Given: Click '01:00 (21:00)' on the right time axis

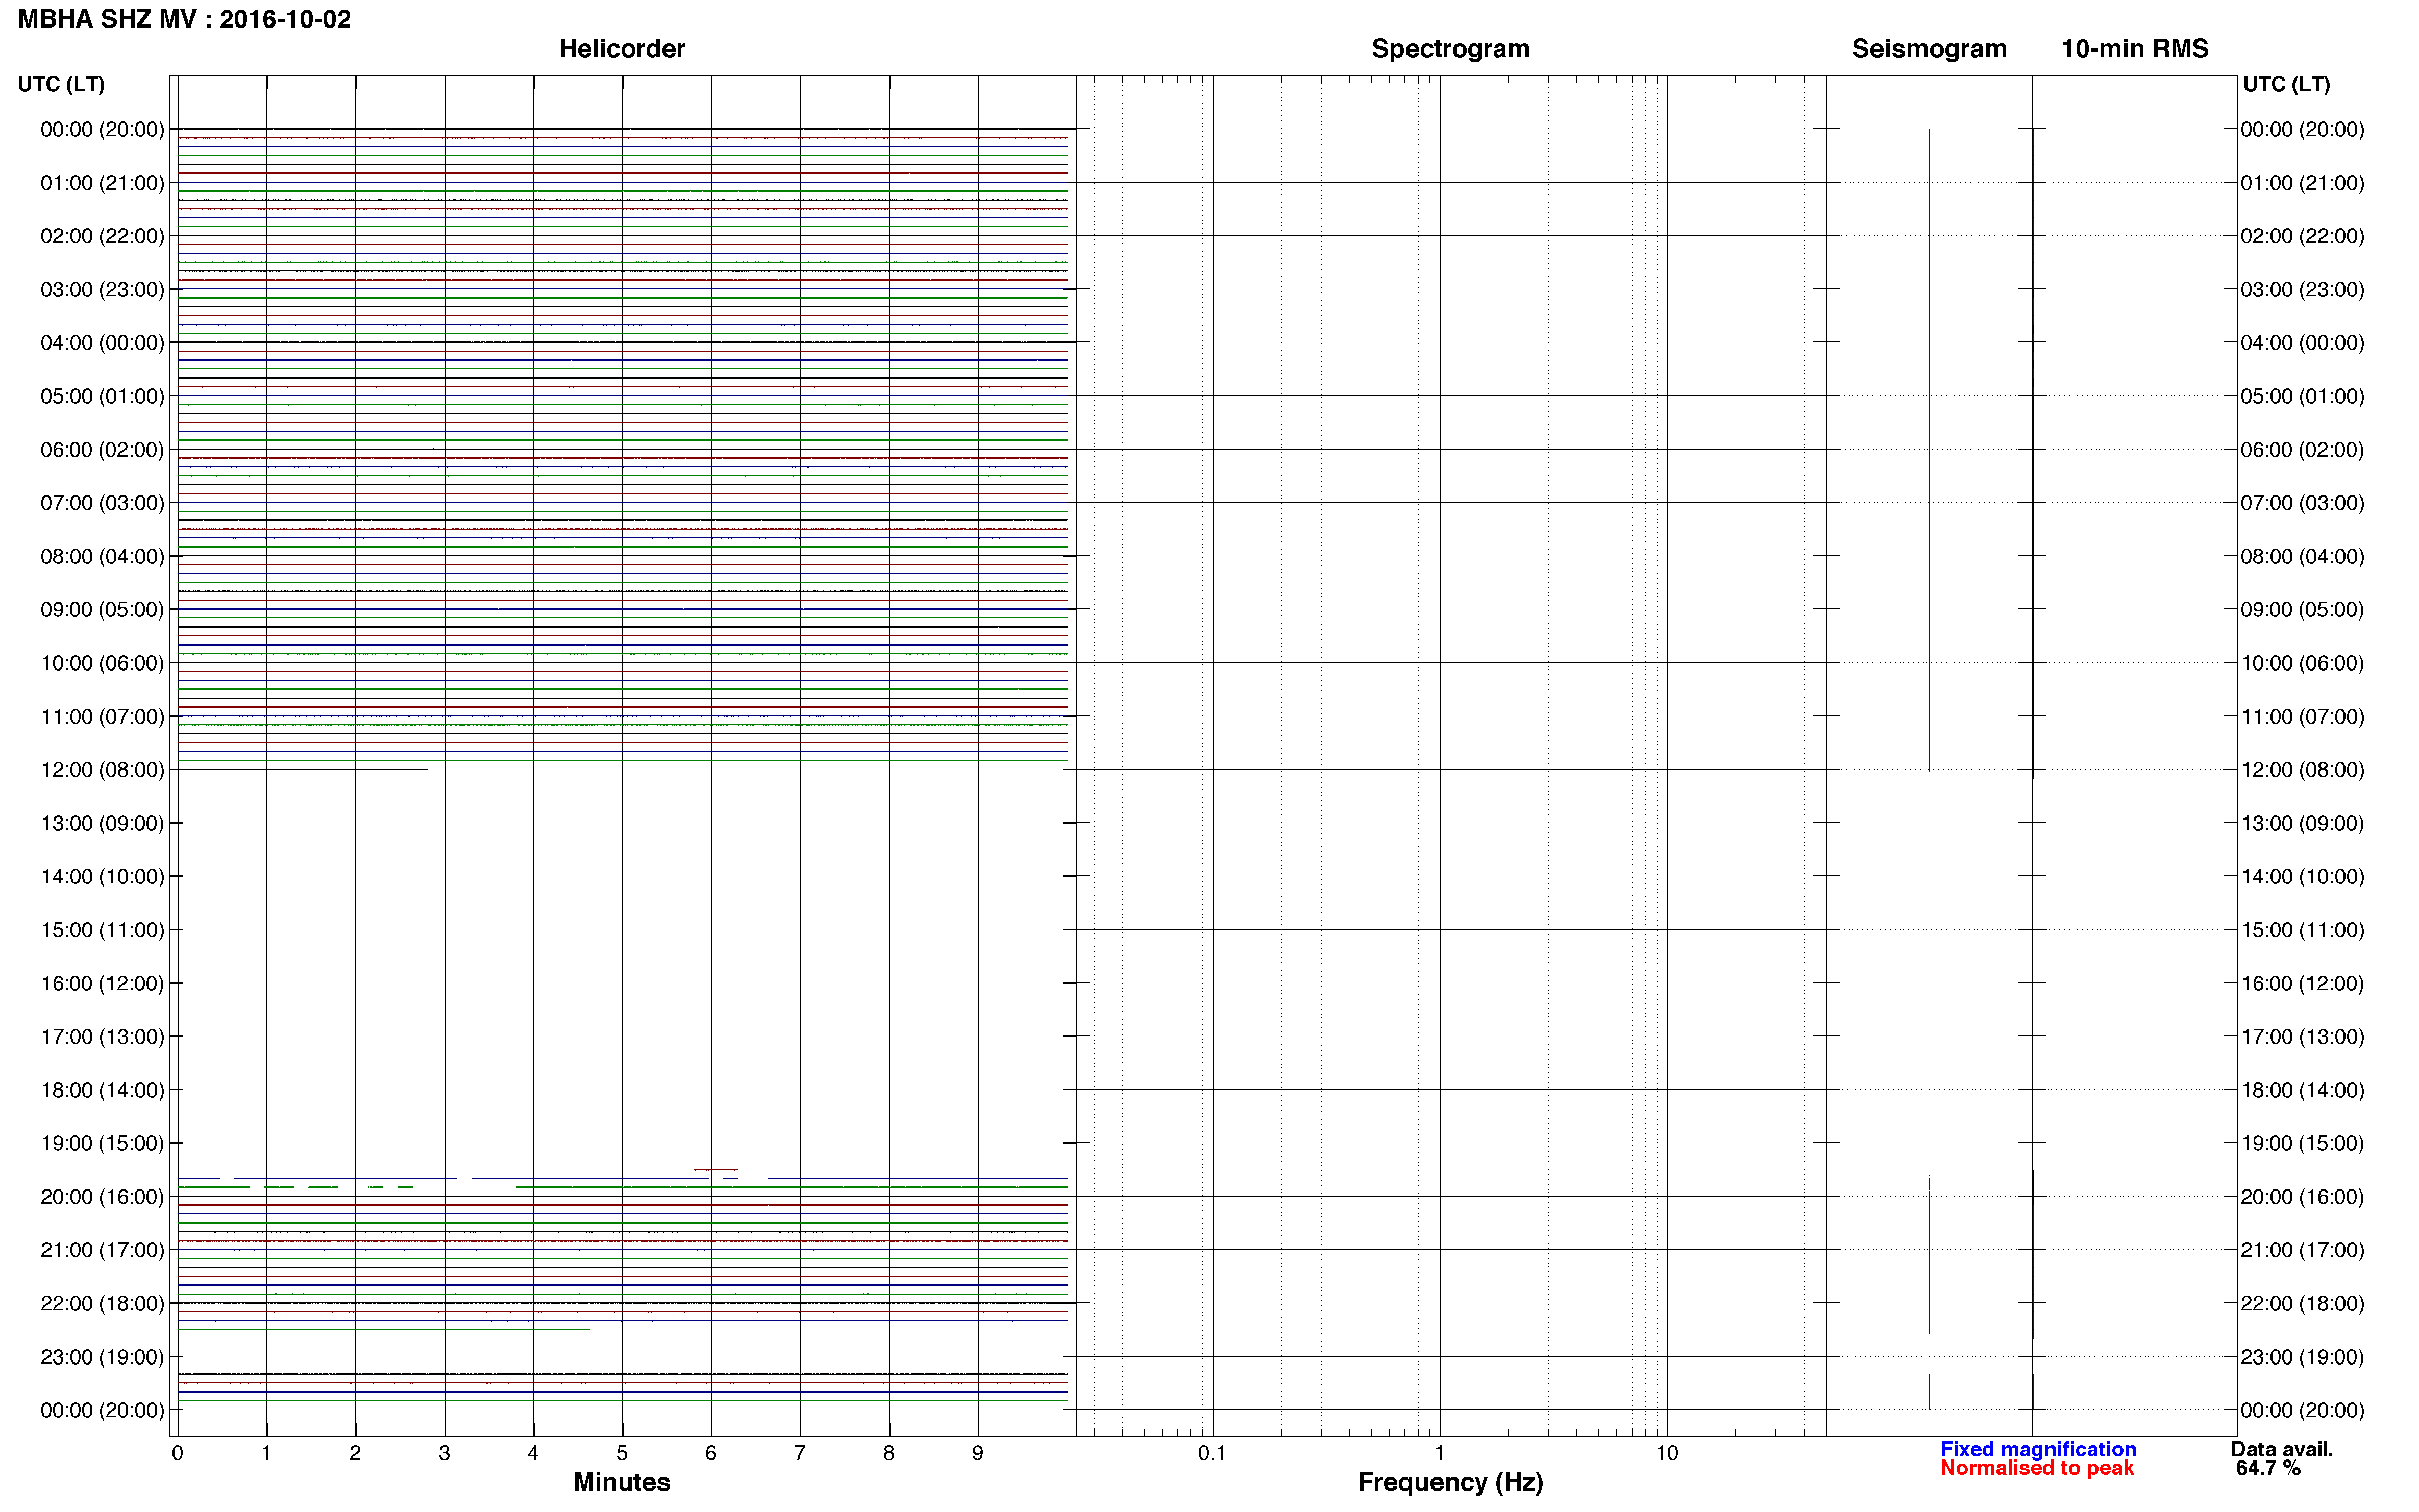Looking at the screenshot, I should [2302, 183].
